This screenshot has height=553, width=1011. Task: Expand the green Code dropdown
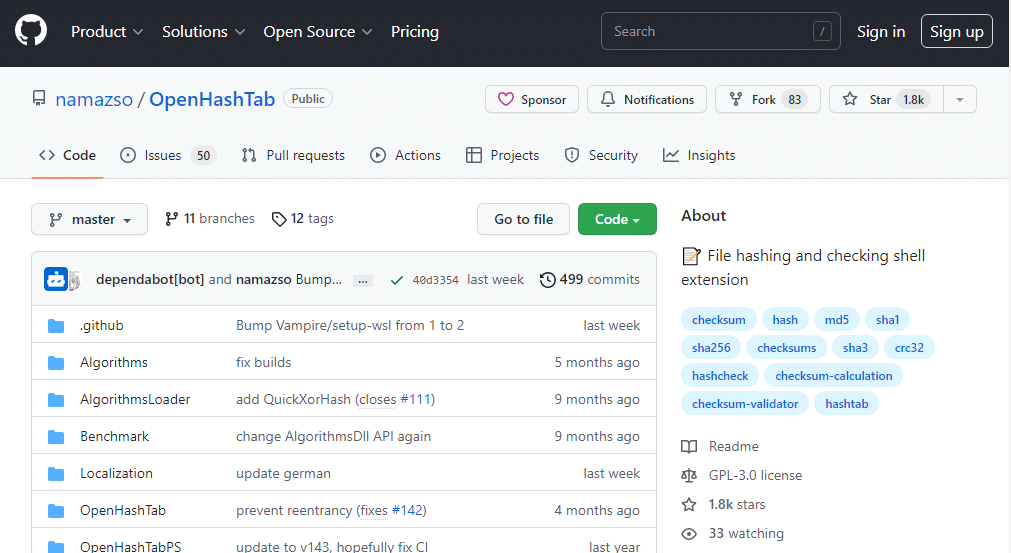click(x=617, y=220)
